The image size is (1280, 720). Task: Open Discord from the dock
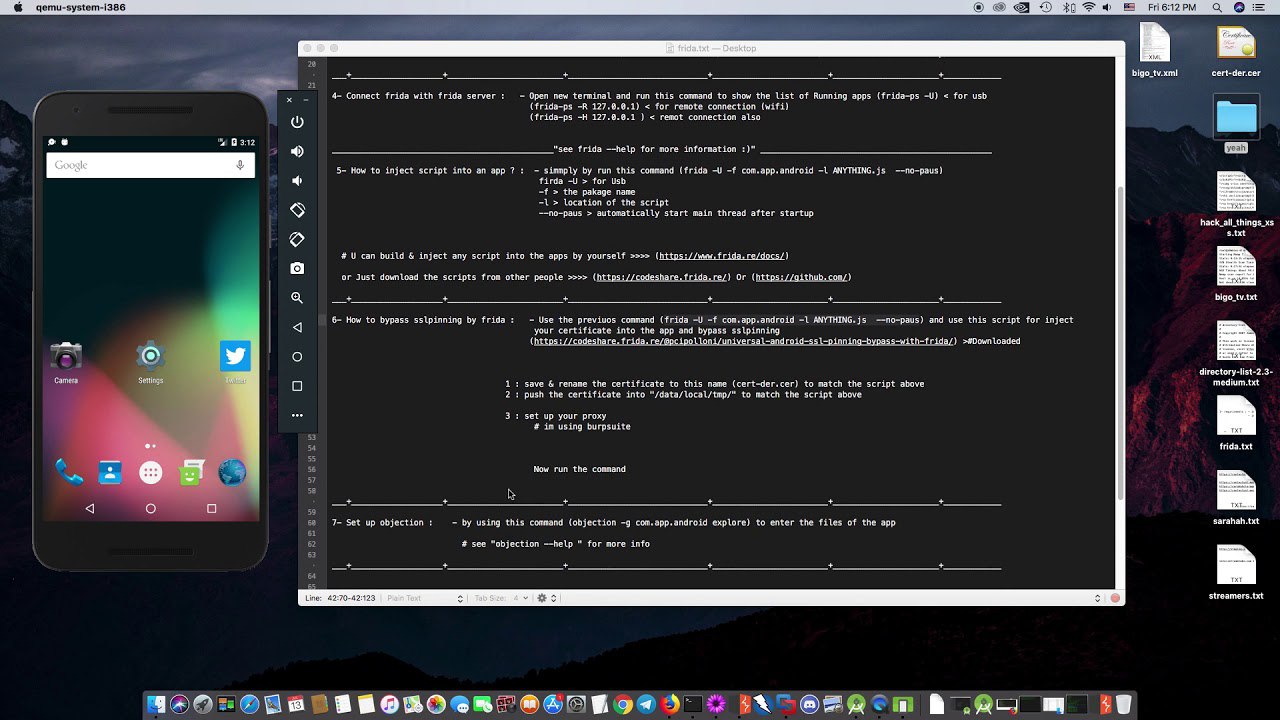(x=809, y=705)
